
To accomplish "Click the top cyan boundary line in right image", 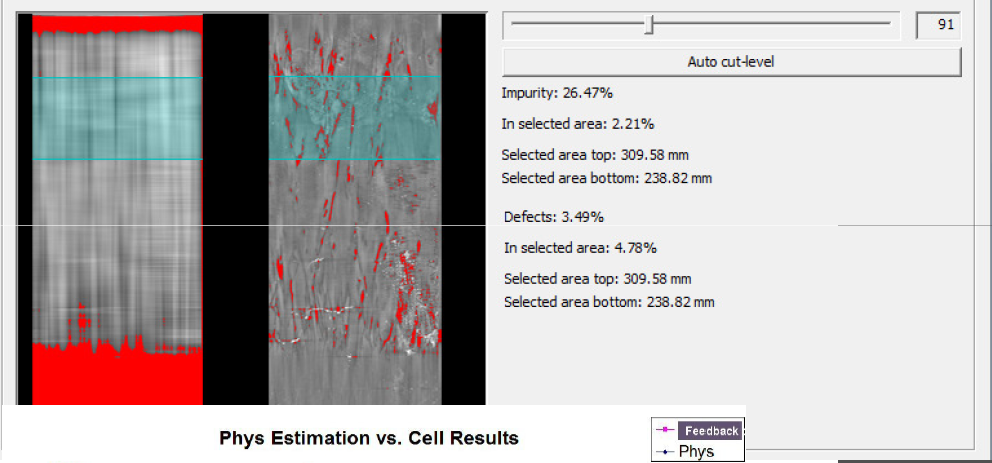I will pyautogui.click(x=355, y=77).
